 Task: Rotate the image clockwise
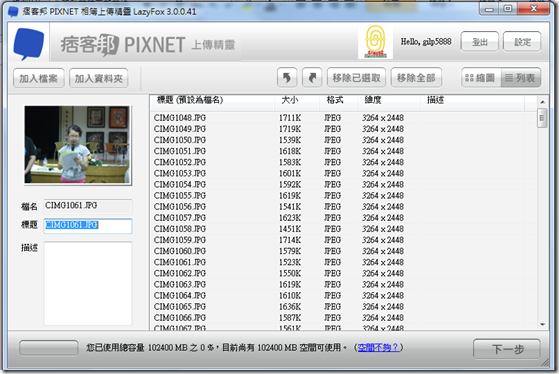pyautogui.click(x=312, y=77)
